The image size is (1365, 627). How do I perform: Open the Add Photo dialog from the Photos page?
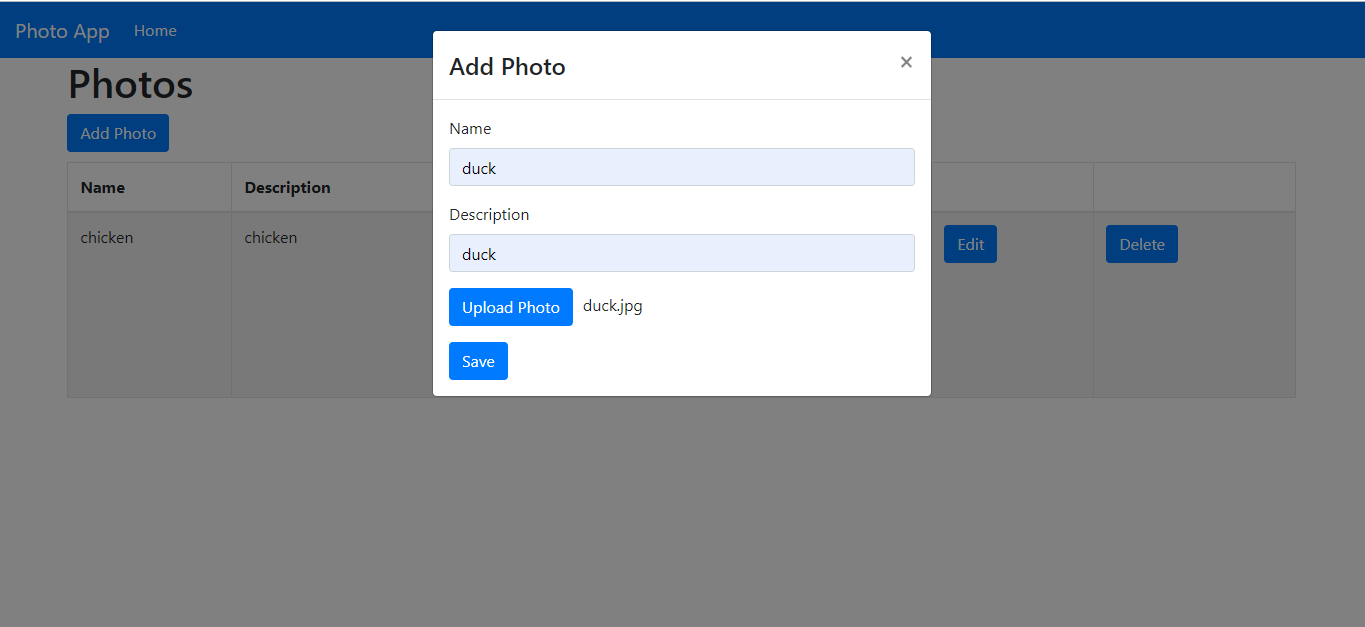117,132
